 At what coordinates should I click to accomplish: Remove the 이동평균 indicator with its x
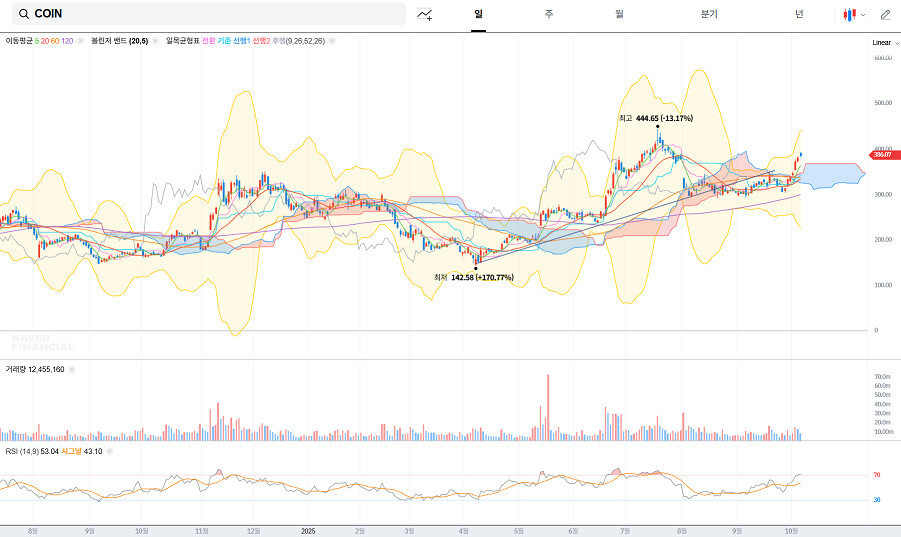(80, 41)
